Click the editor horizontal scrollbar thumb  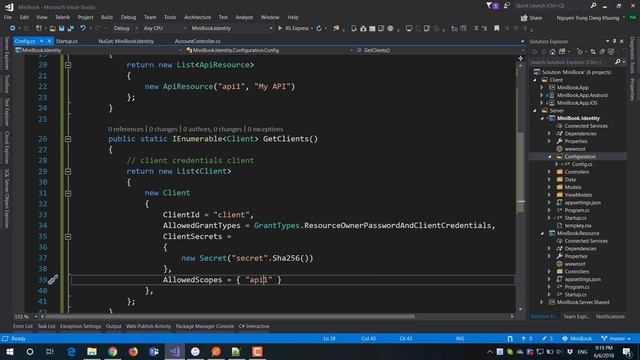tap(231, 316)
